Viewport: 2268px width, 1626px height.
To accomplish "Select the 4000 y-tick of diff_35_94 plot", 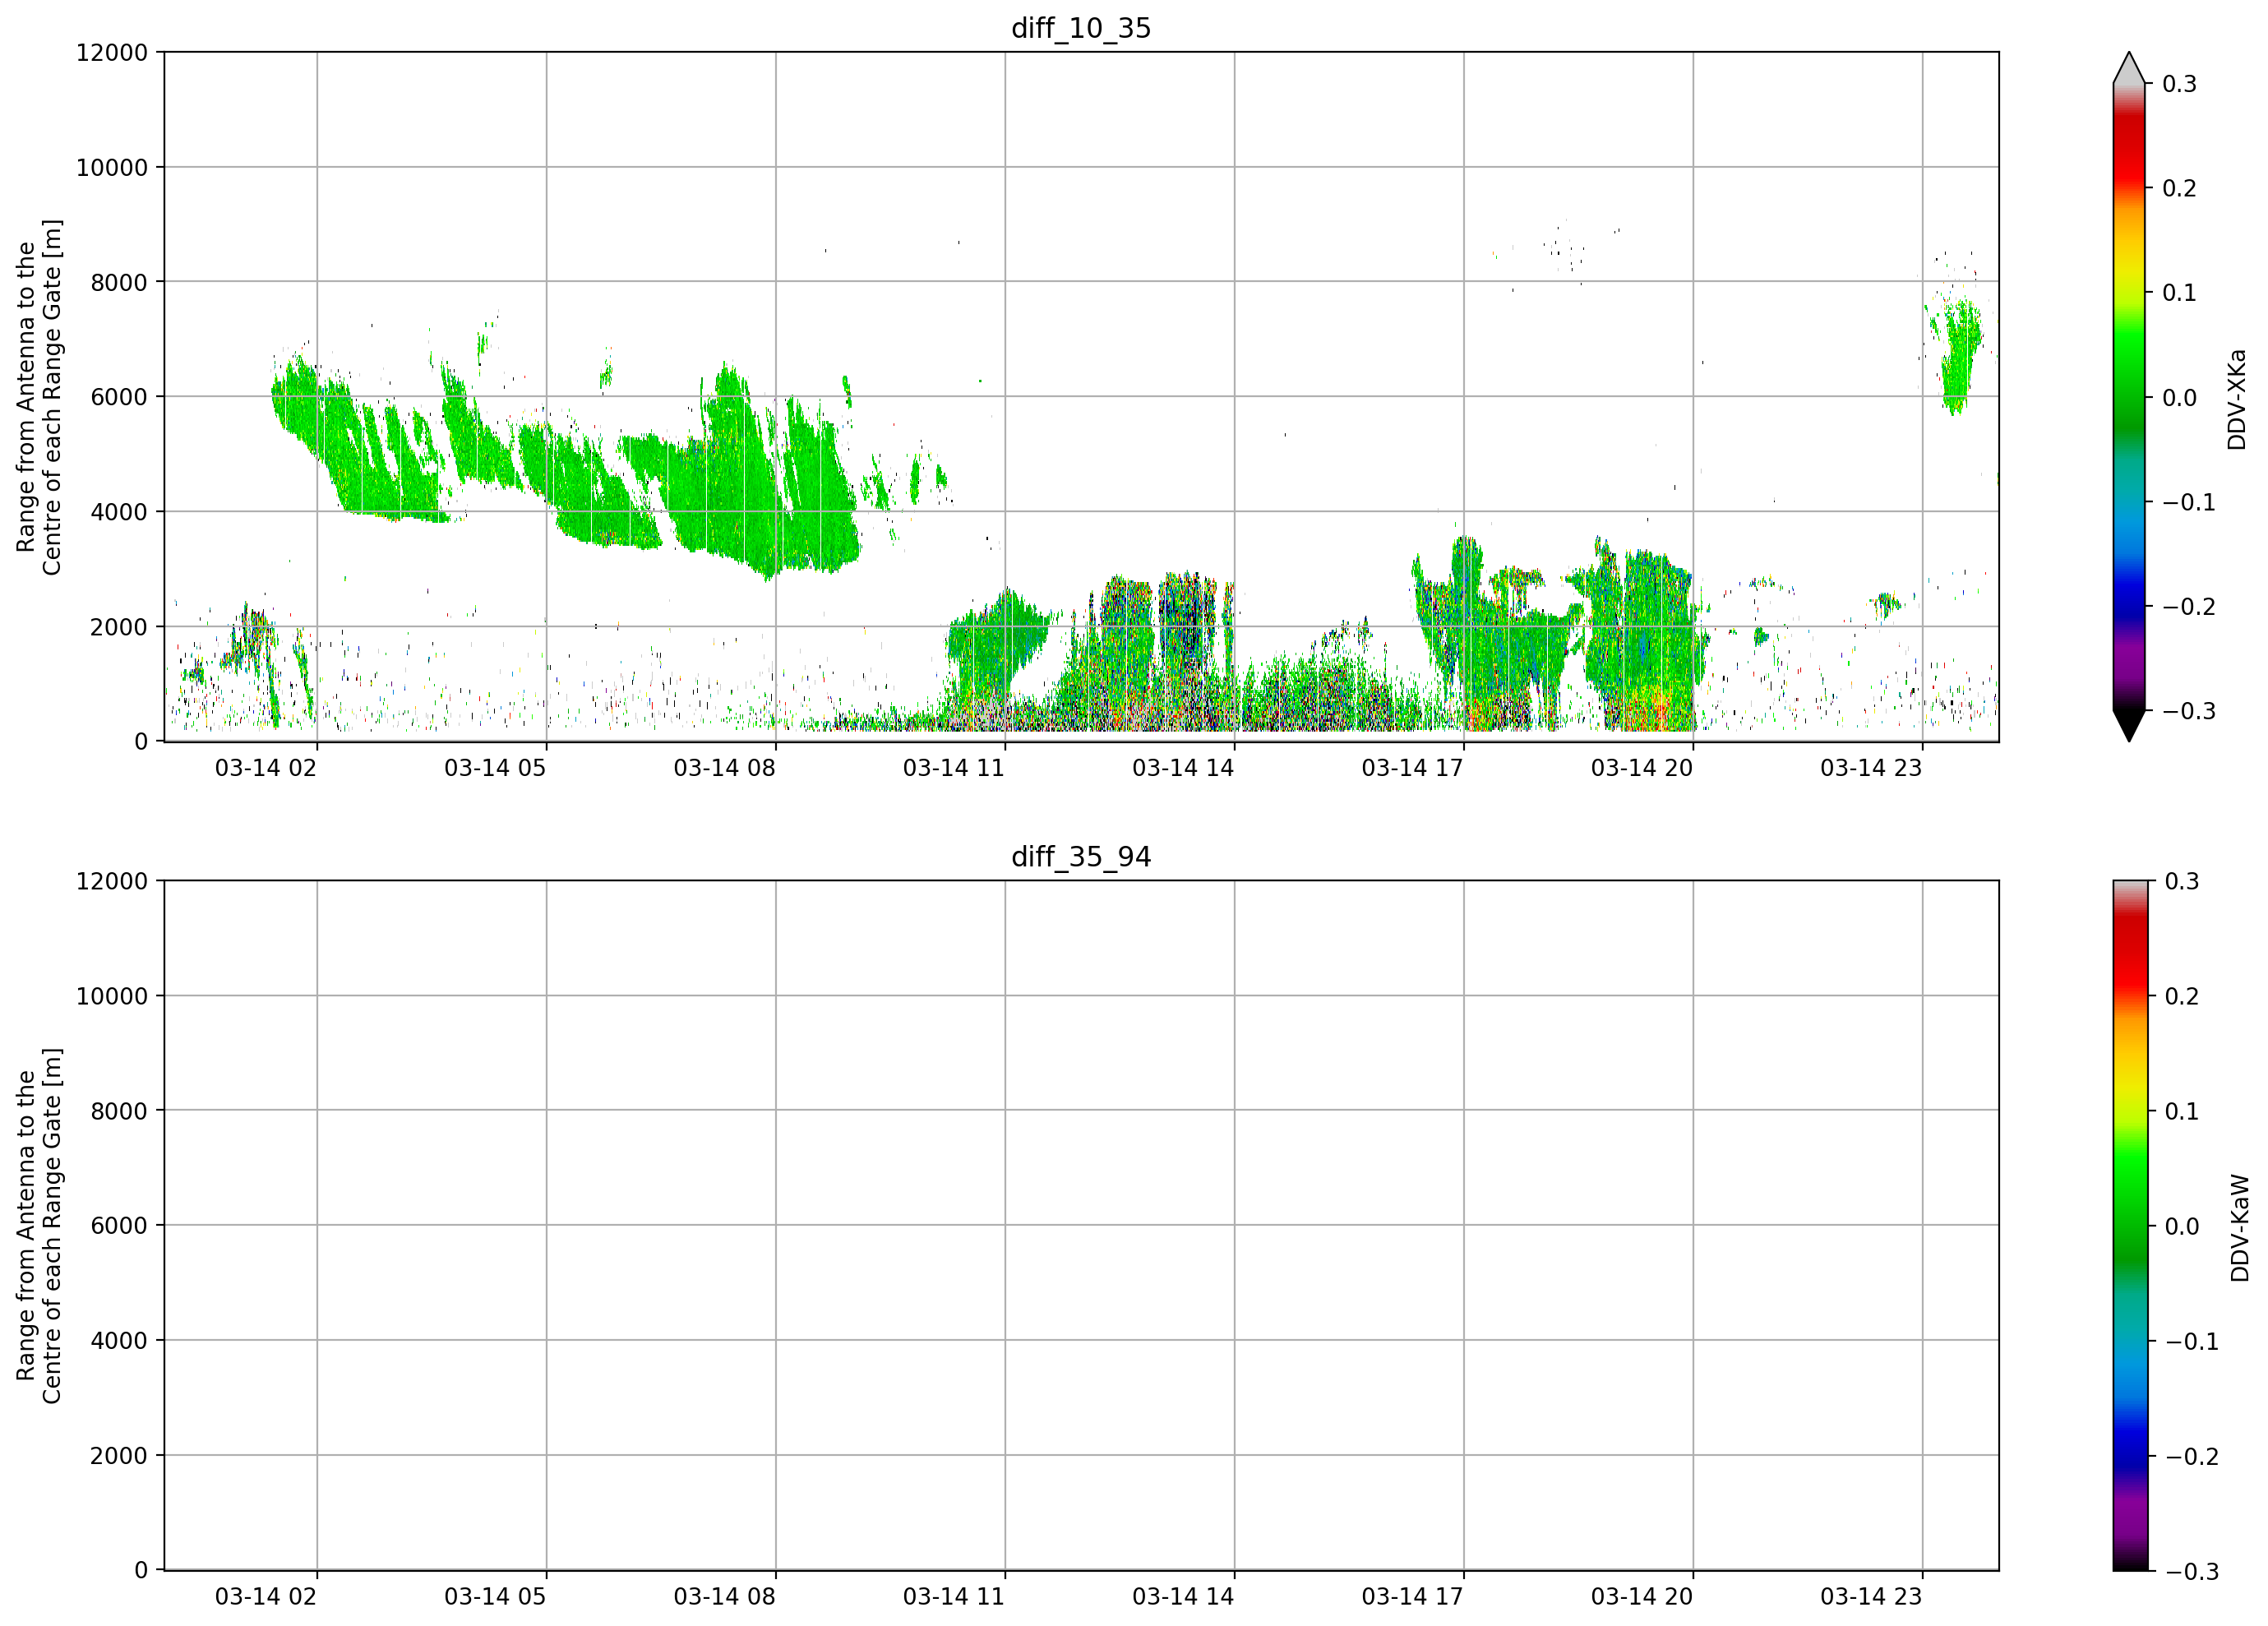I will (x=119, y=1341).
